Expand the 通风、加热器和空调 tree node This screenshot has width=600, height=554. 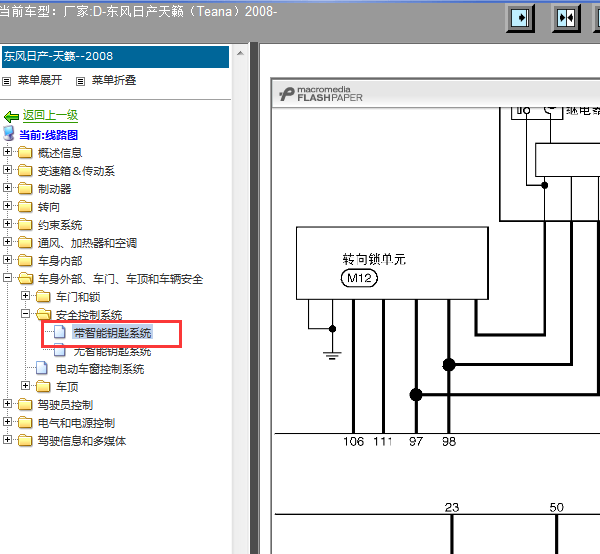pos(7,241)
